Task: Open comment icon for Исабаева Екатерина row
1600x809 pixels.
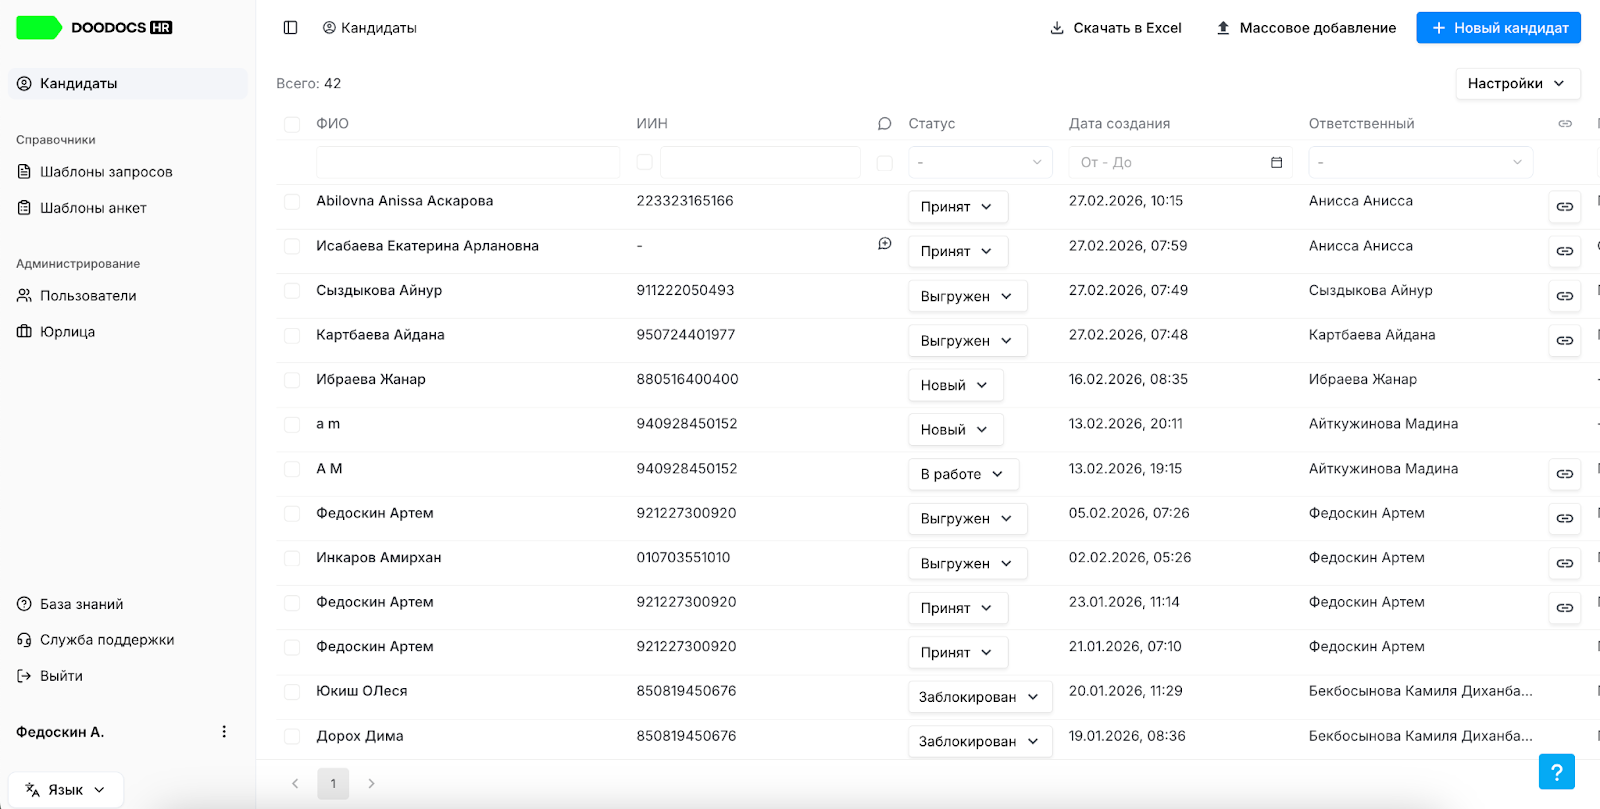Action: [x=885, y=244]
